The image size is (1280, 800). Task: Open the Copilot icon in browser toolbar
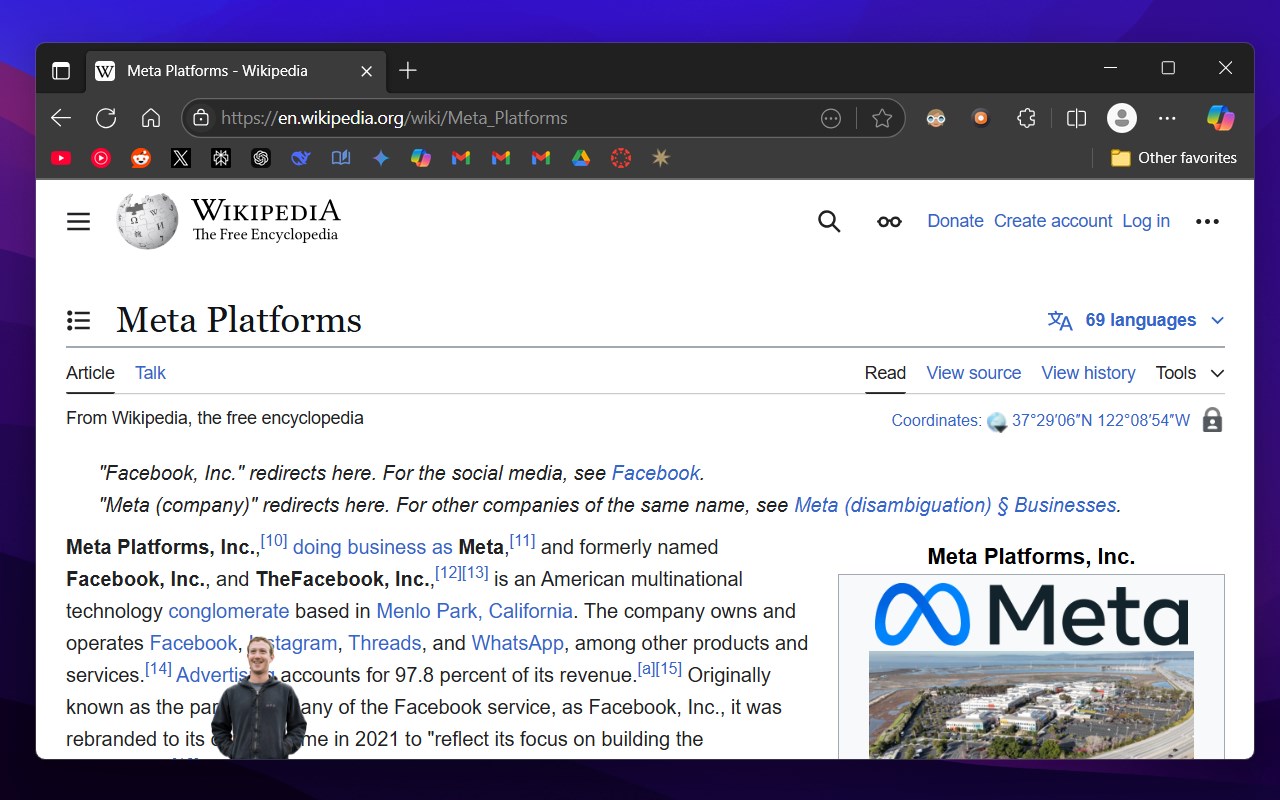tap(1220, 118)
